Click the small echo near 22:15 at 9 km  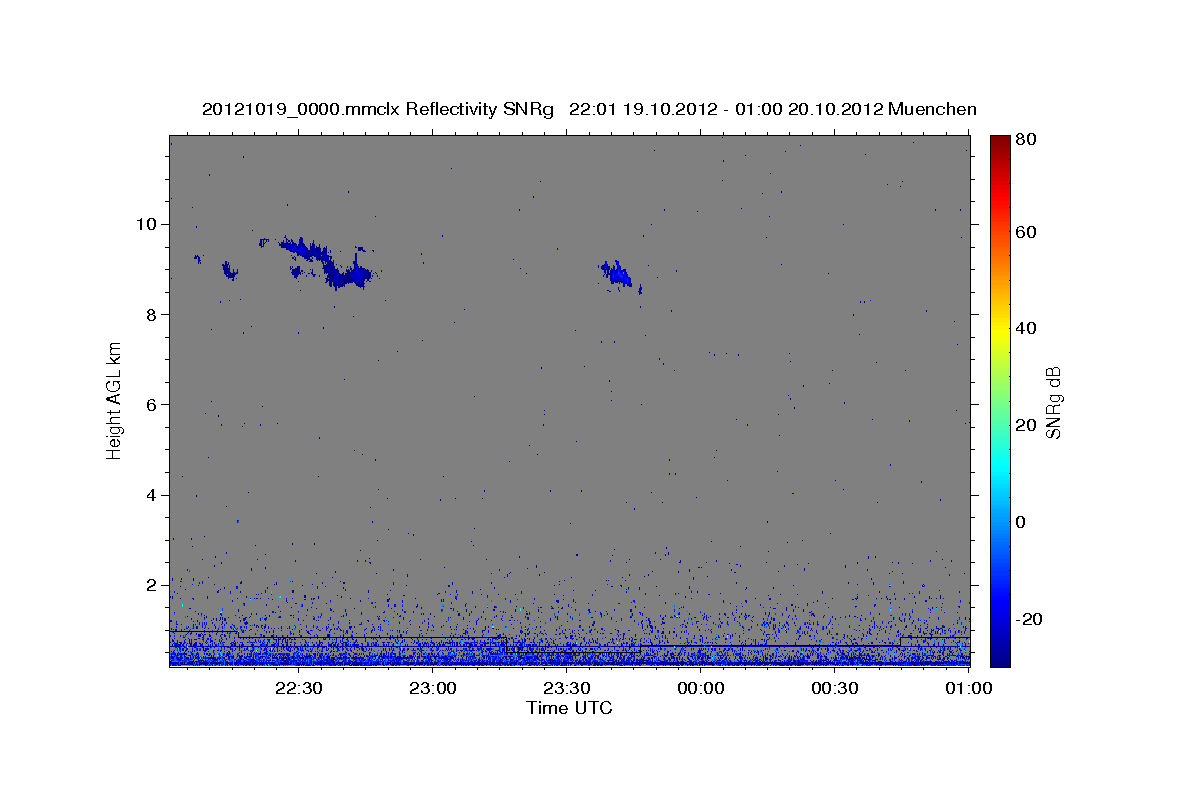(x=230, y=270)
